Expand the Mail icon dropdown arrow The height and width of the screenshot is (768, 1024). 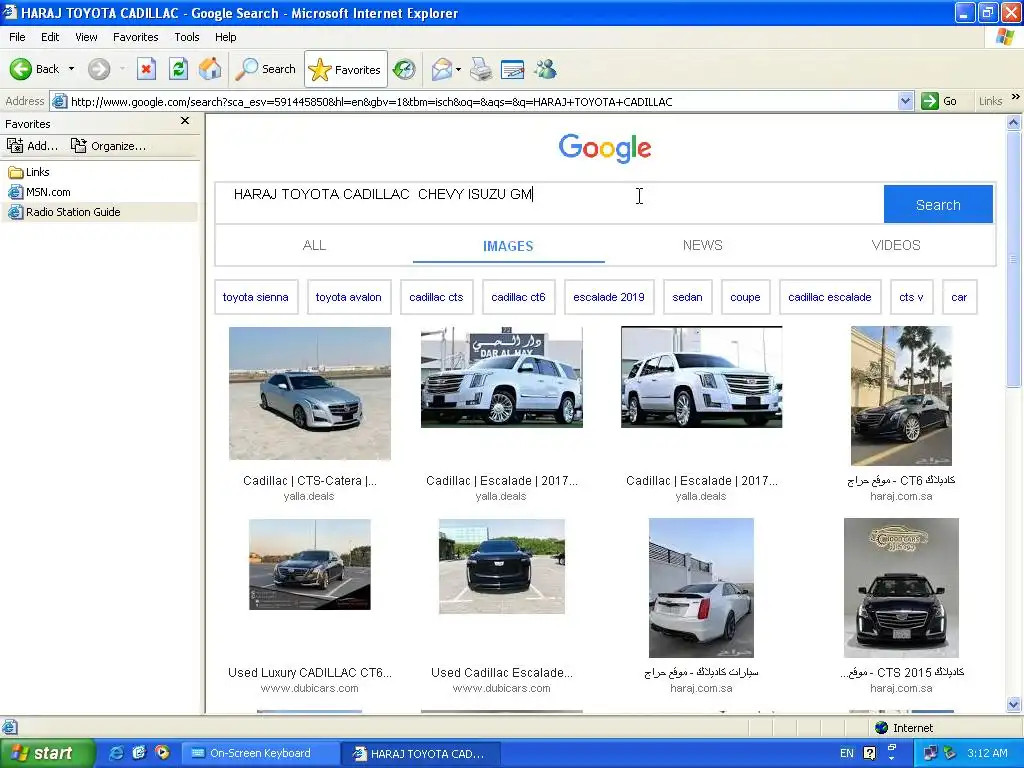[458, 69]
